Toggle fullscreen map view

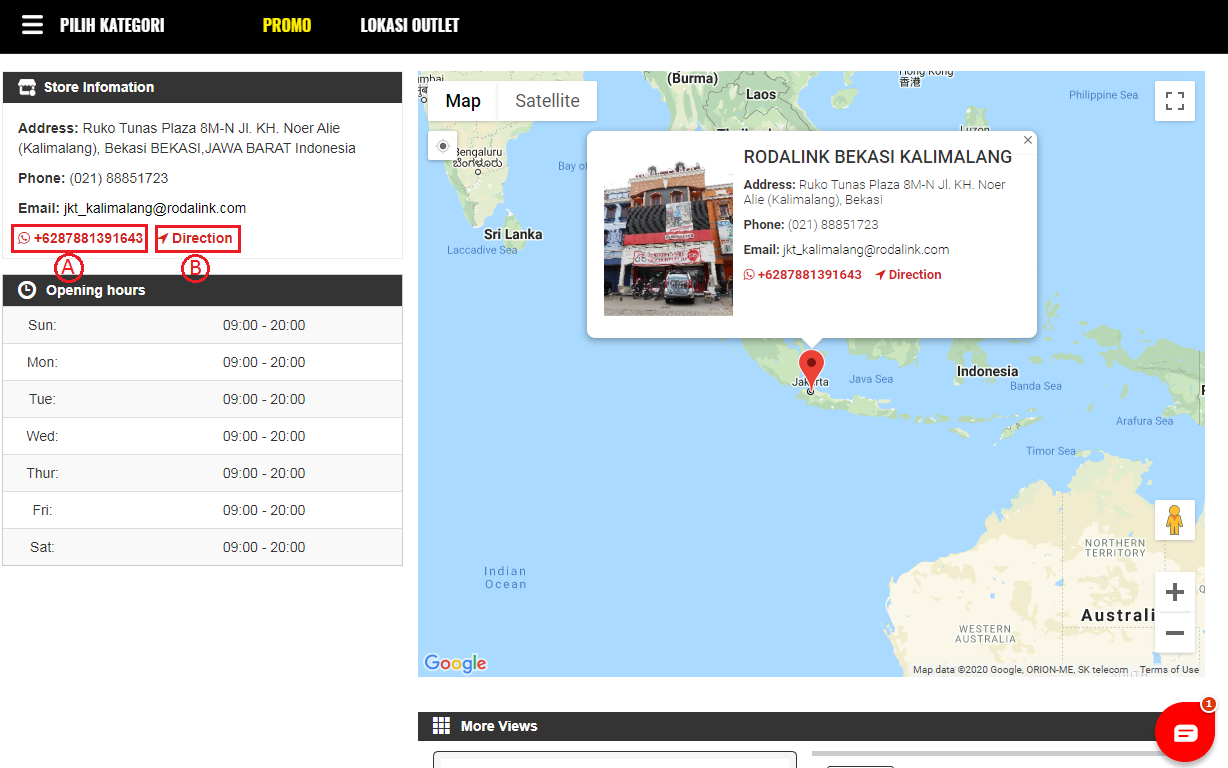1175,101
